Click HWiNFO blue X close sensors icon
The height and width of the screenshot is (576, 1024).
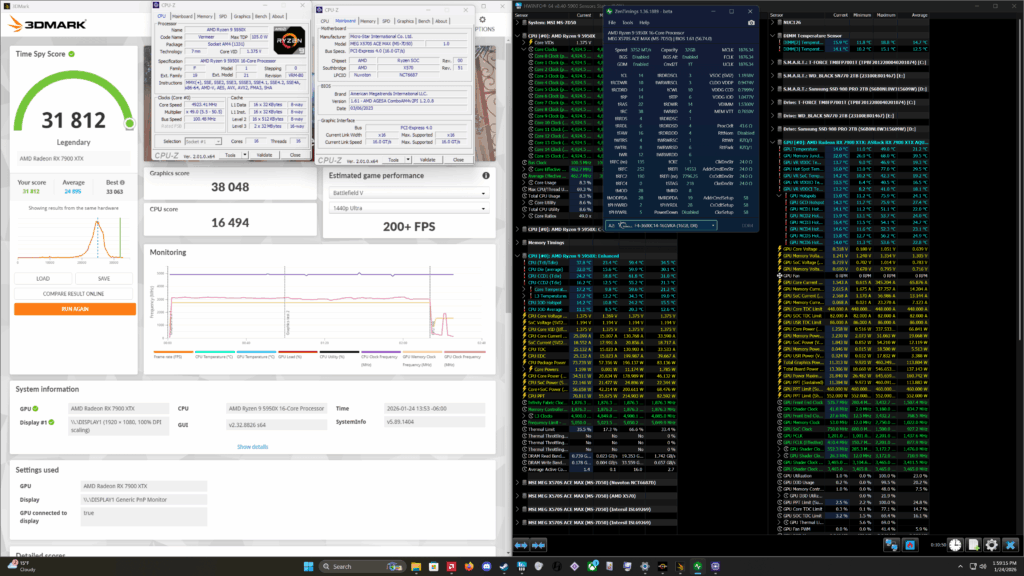tap(1010, 545)
